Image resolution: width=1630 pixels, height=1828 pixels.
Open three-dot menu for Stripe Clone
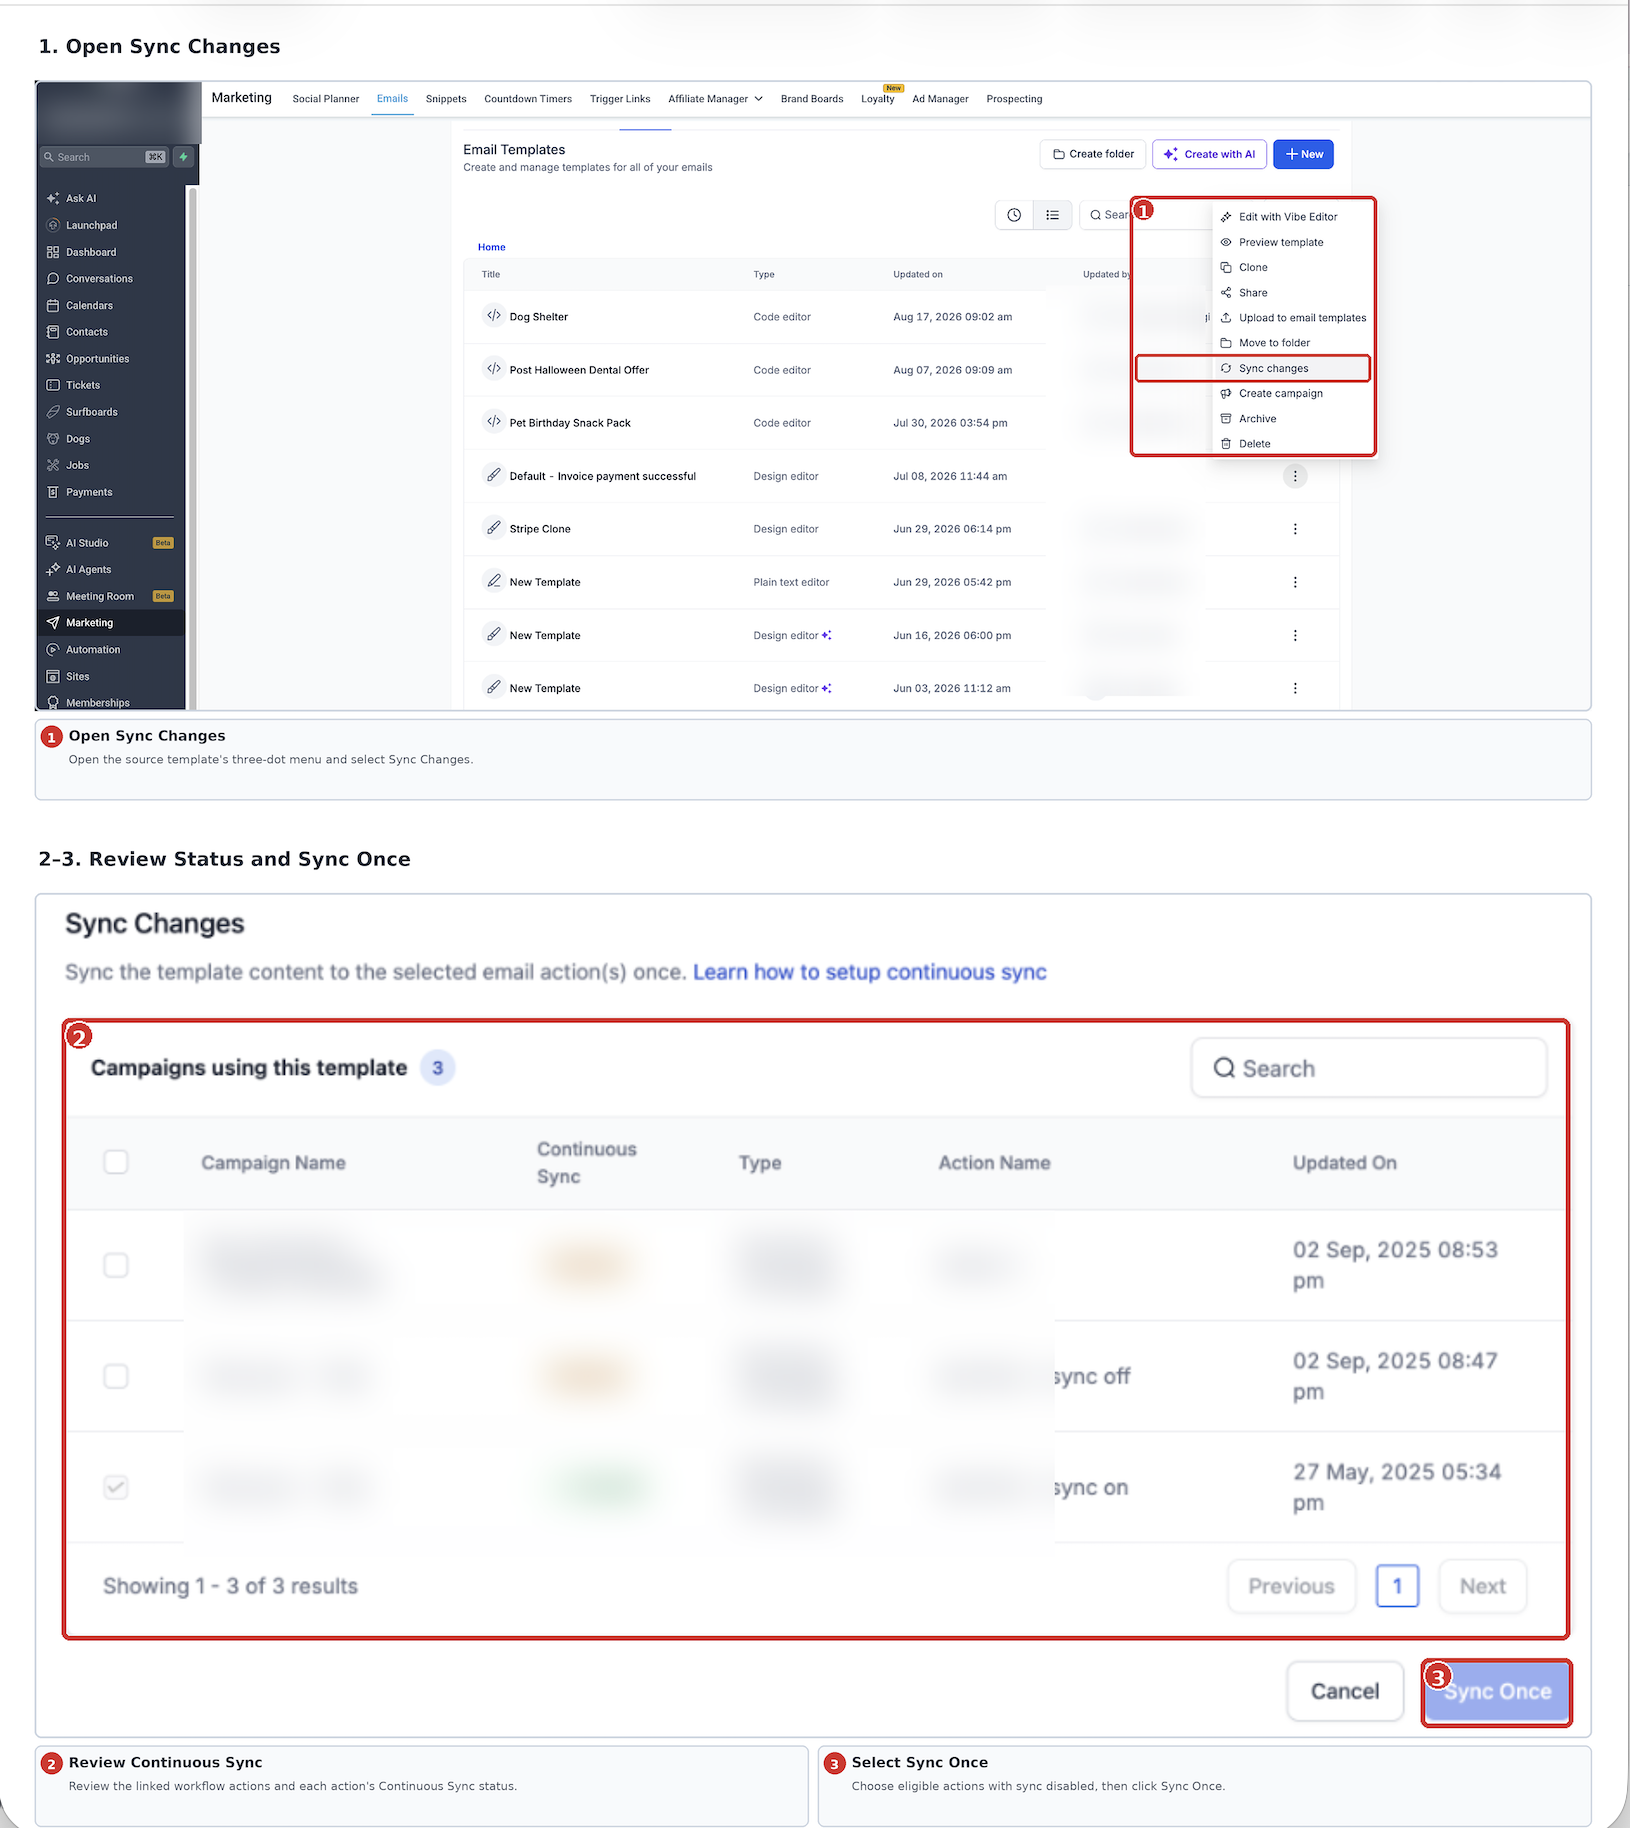[1295, 529]
